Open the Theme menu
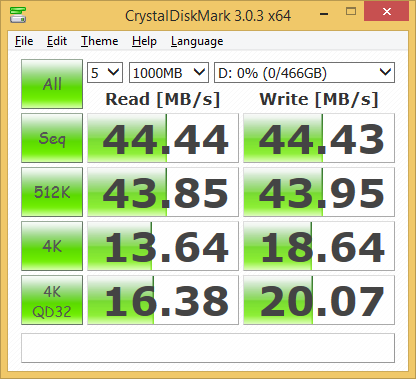Viewport: 416px width, 379px height. click(99, 41)
